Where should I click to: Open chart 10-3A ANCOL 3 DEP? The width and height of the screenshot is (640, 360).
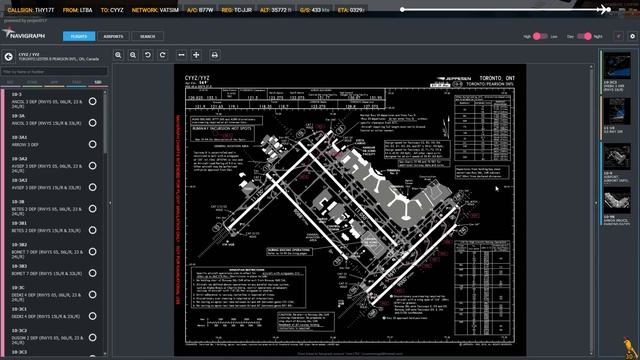[x=46, y=120]
